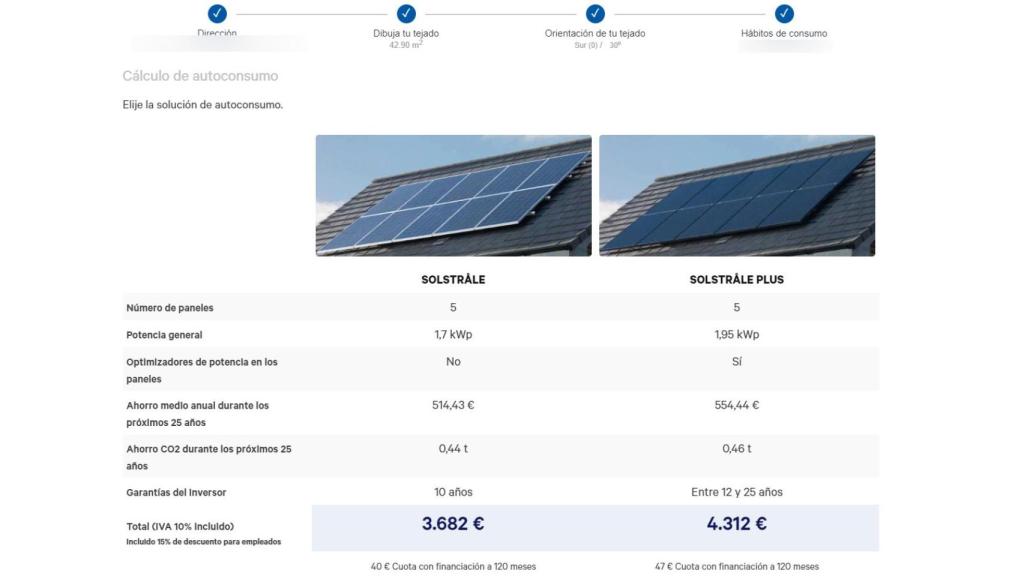
Task: Click the Cálculo de autoconsumo heading
Action: pyautogui.click(x=200, y=75)
